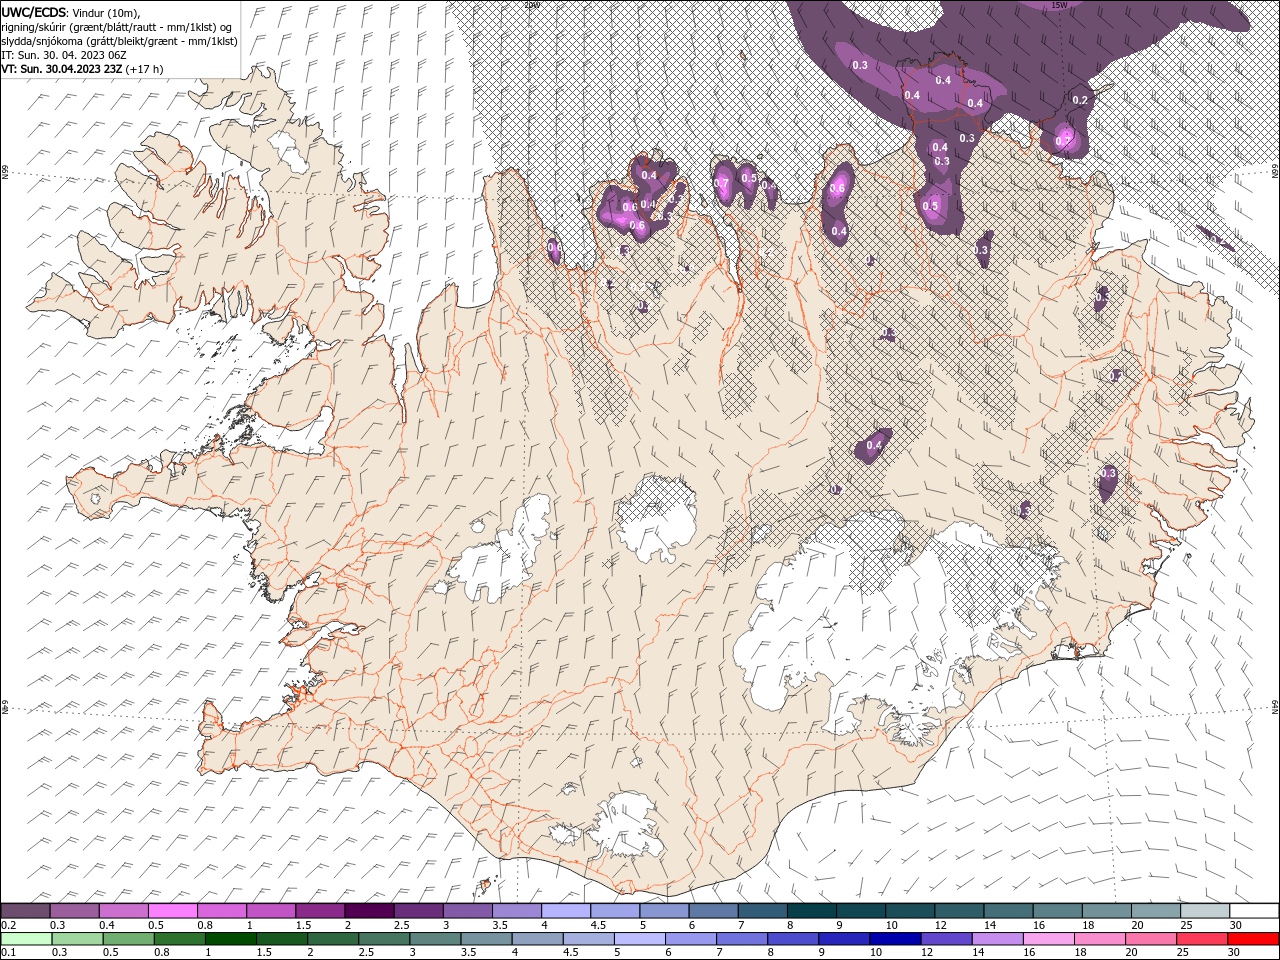1280x960 pixels.
Task: Pick the bright pink 0.5 swatch, upper legend row
Action: point(172,910)
